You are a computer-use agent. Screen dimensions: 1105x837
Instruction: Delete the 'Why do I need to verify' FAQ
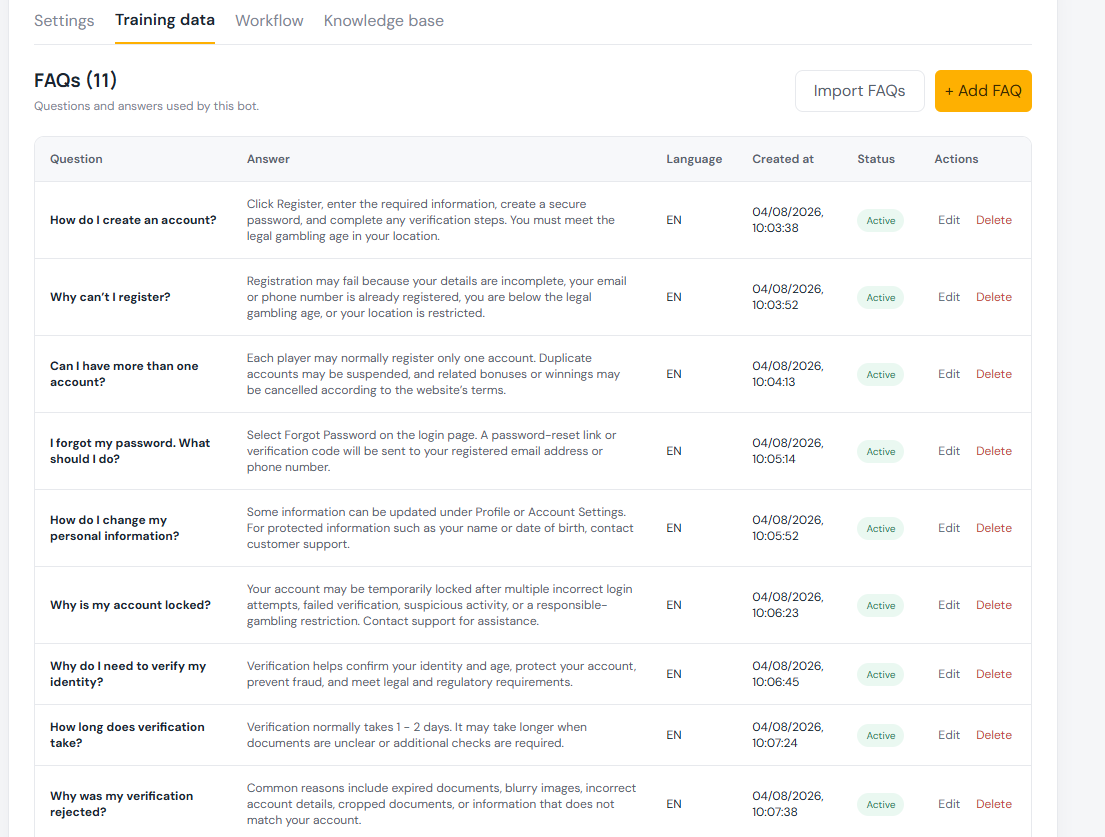tap(994, 674)
